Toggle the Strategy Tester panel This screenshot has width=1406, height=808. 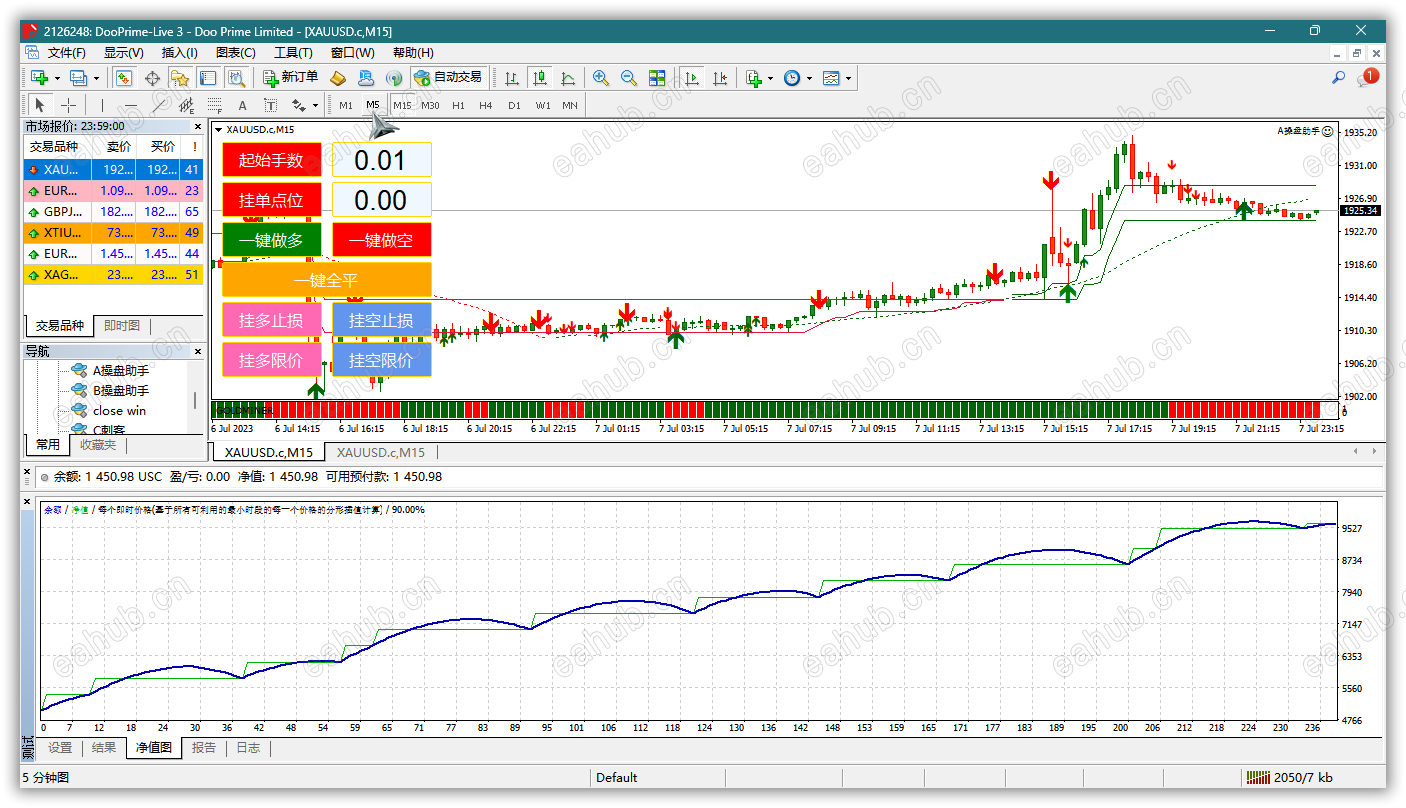pos(236,77)
